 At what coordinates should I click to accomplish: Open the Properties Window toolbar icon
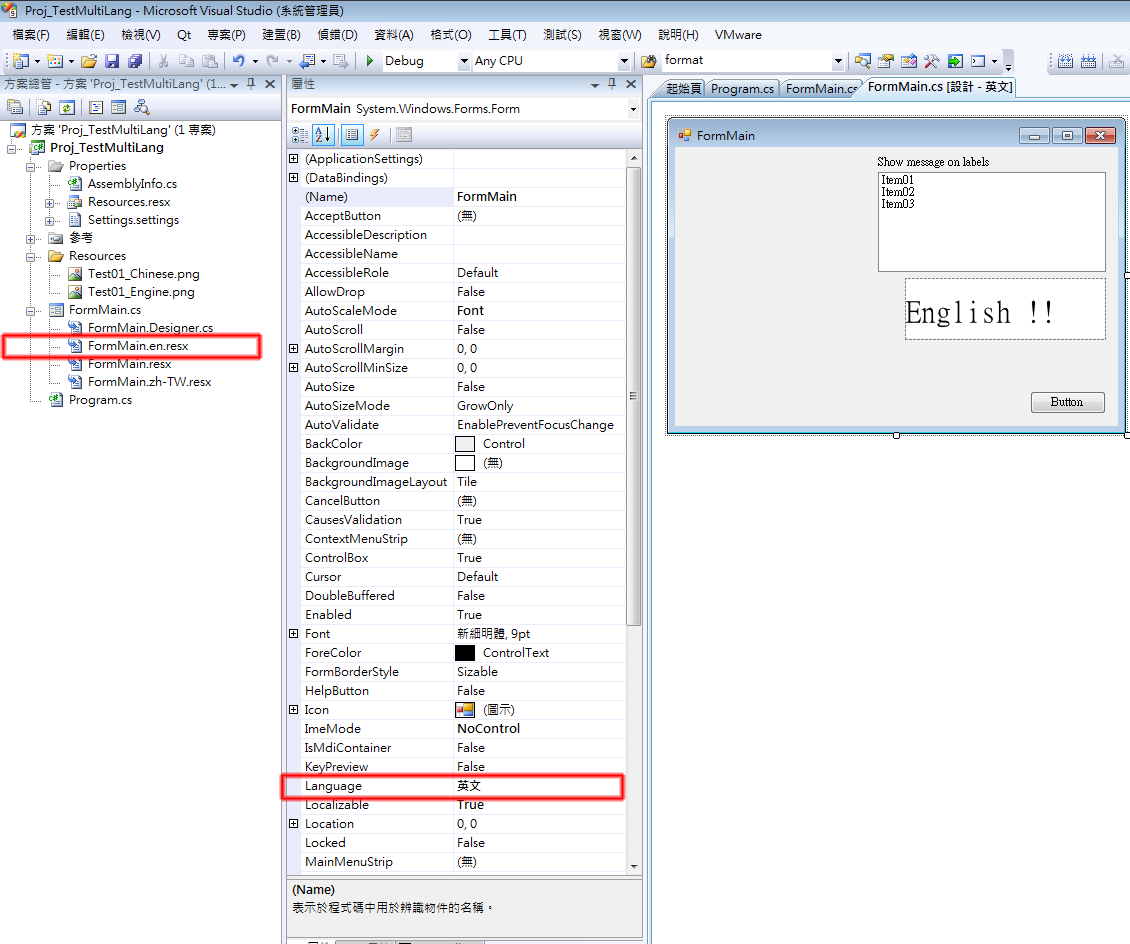[x=886, y=61]
